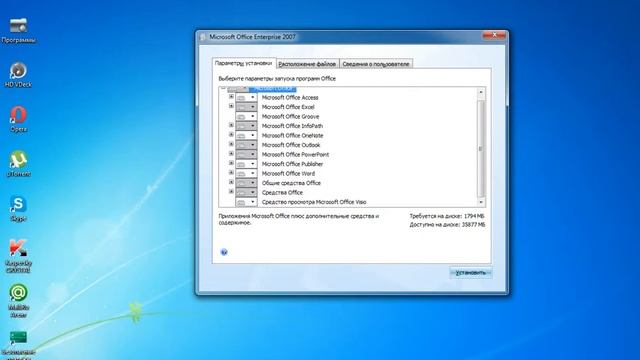This screenshot has height=360, width=640.
Task: Click the component list scrollbar down arrow
Action: click(481, 202)
